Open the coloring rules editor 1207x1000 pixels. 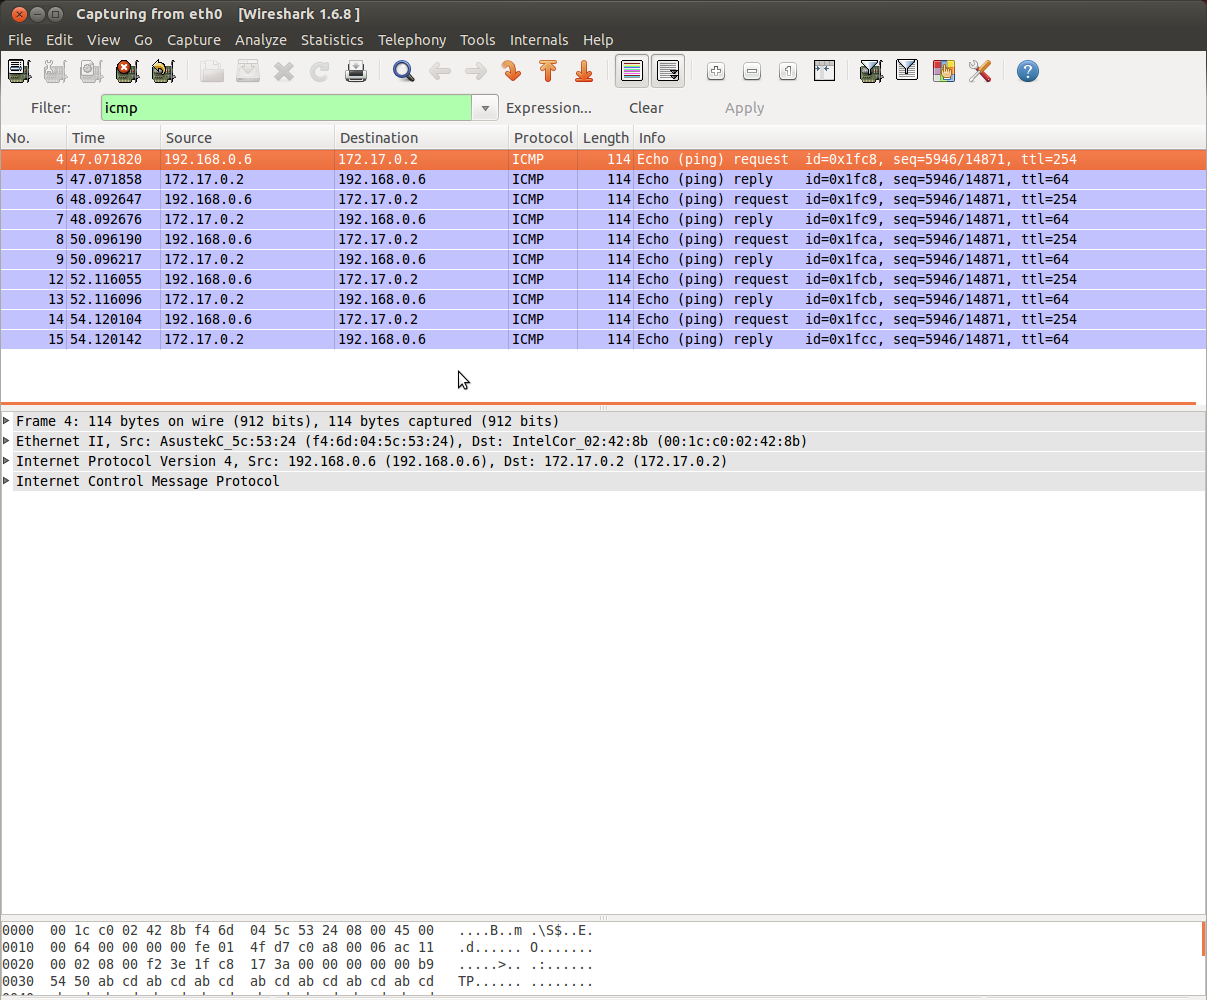pyautogui.click(x=943, y=71)
